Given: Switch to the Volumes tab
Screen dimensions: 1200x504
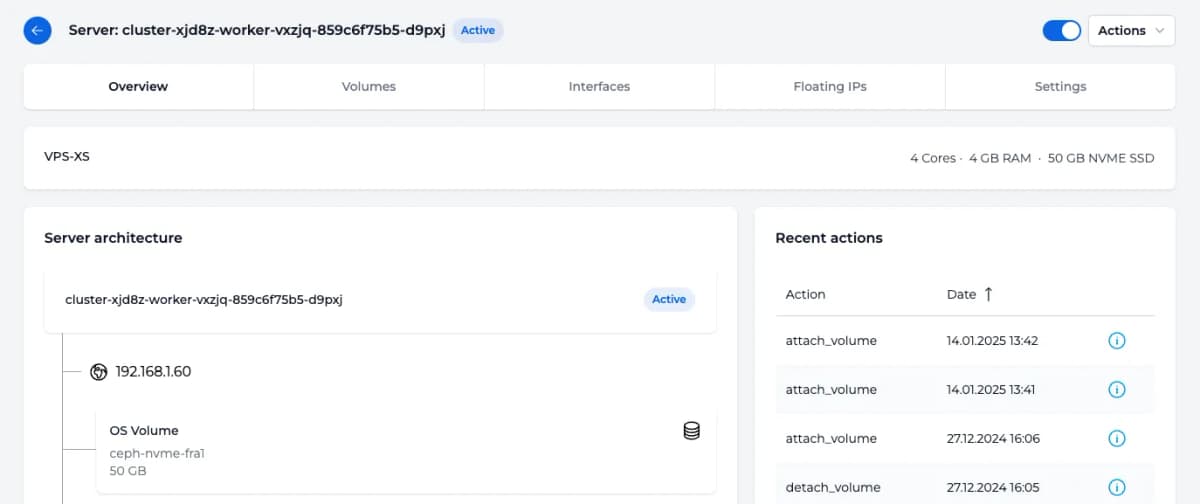Looking at the screenshot, I should click(x=369, y=87).
